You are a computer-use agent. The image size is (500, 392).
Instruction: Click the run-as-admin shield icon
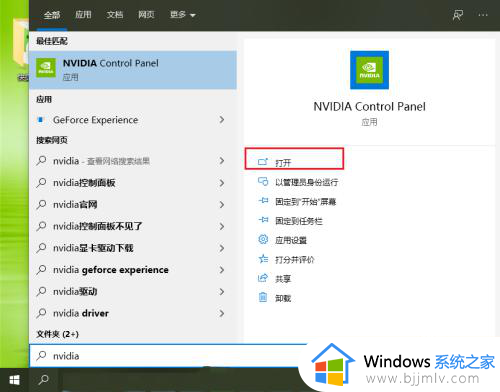pyautogui.click(x=263, y=181)
